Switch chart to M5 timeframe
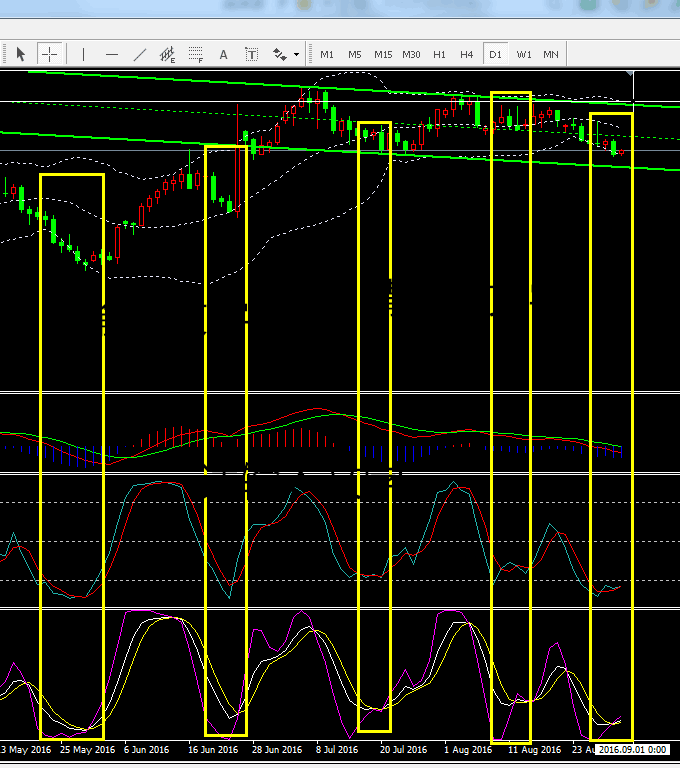The width and height of the screenshot is (680, 768). 355,54
